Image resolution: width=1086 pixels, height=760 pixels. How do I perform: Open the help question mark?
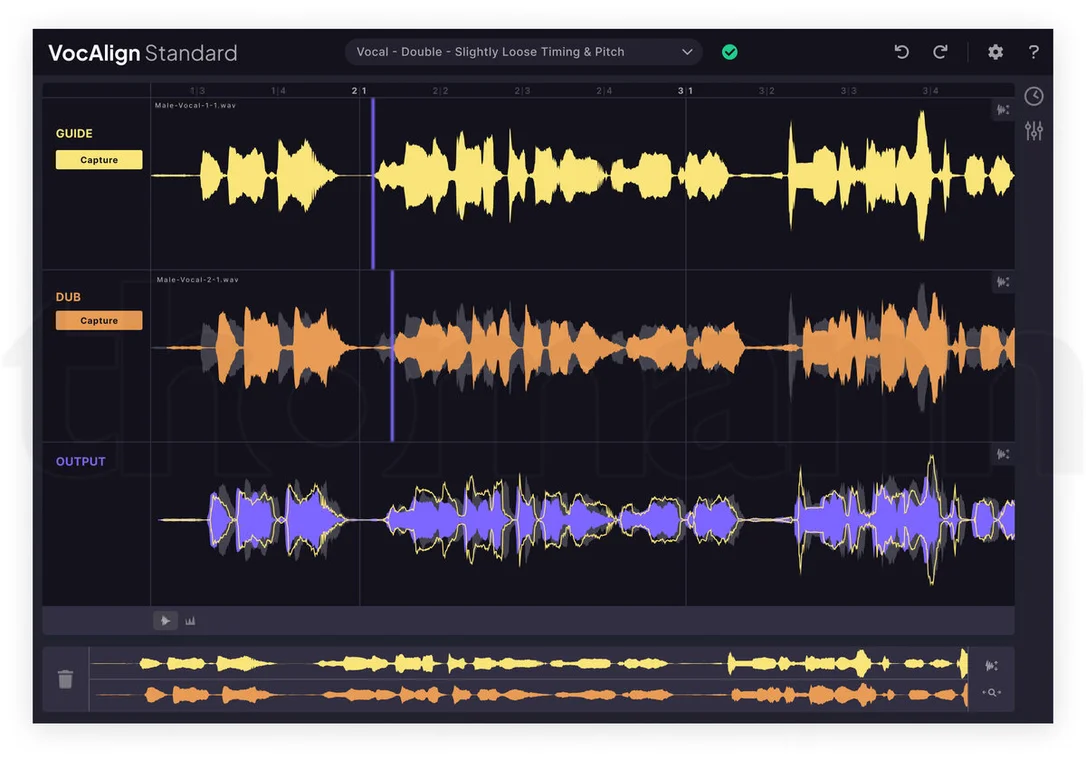(x=1033, y=52)
